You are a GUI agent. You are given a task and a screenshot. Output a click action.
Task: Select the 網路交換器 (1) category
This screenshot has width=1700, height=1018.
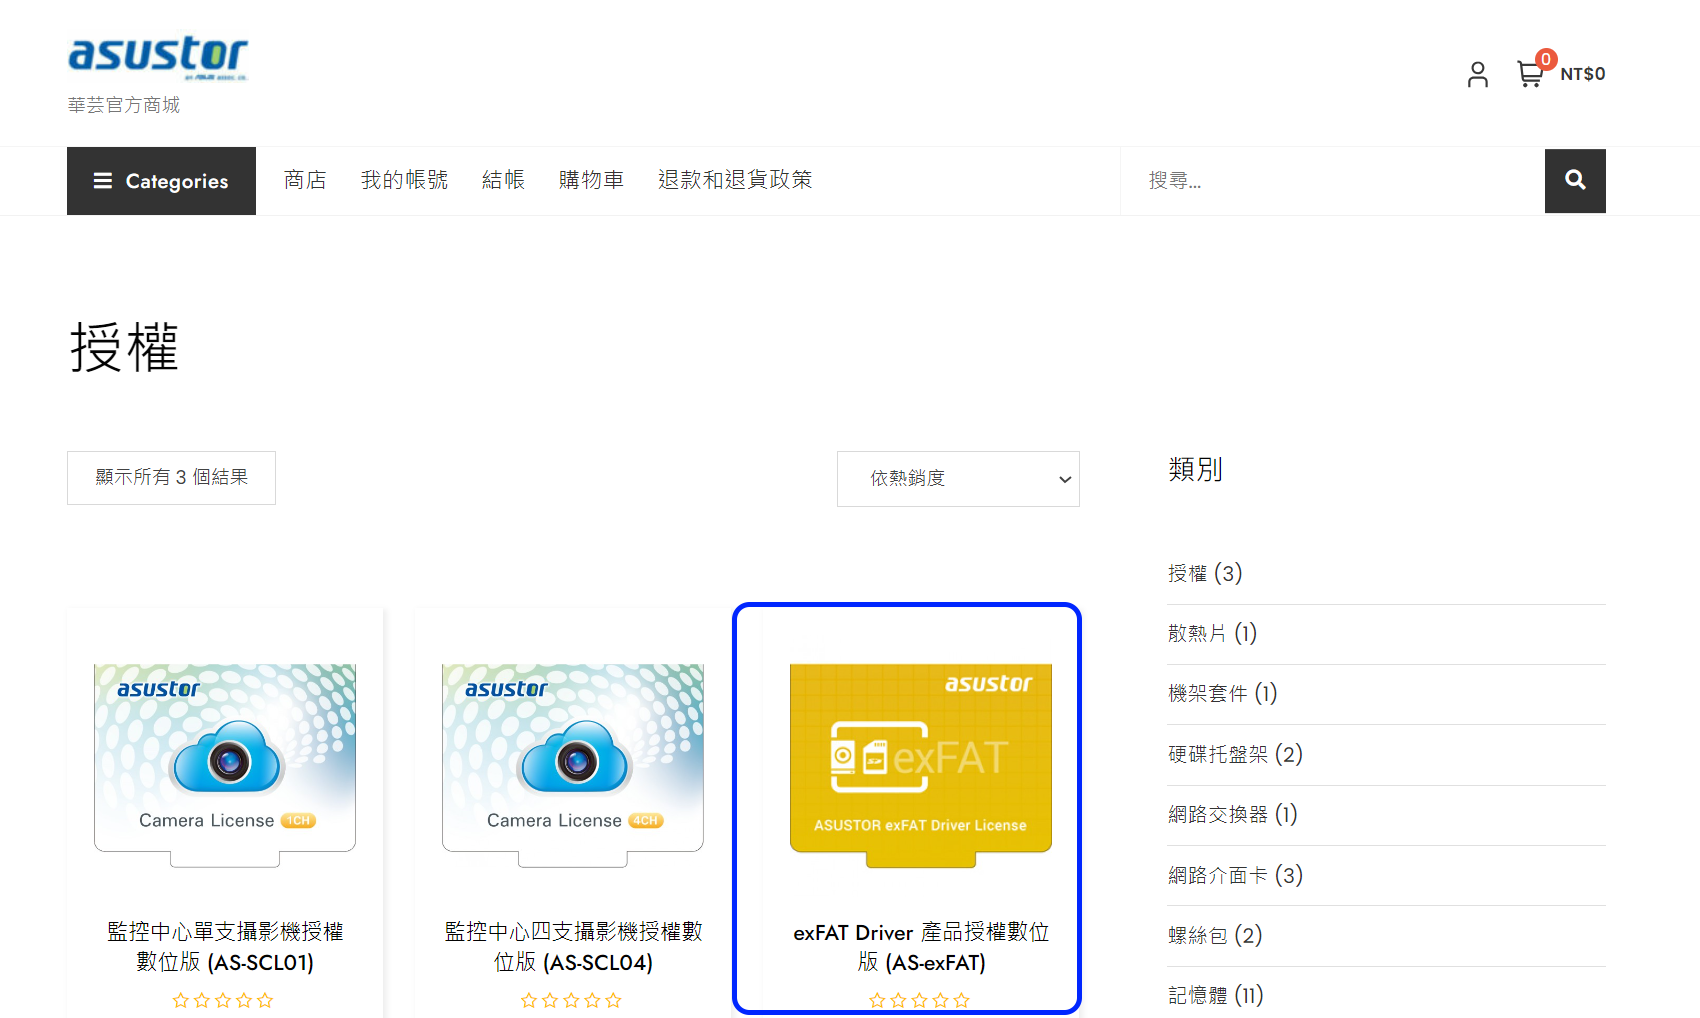click(x=1232, y=815)
